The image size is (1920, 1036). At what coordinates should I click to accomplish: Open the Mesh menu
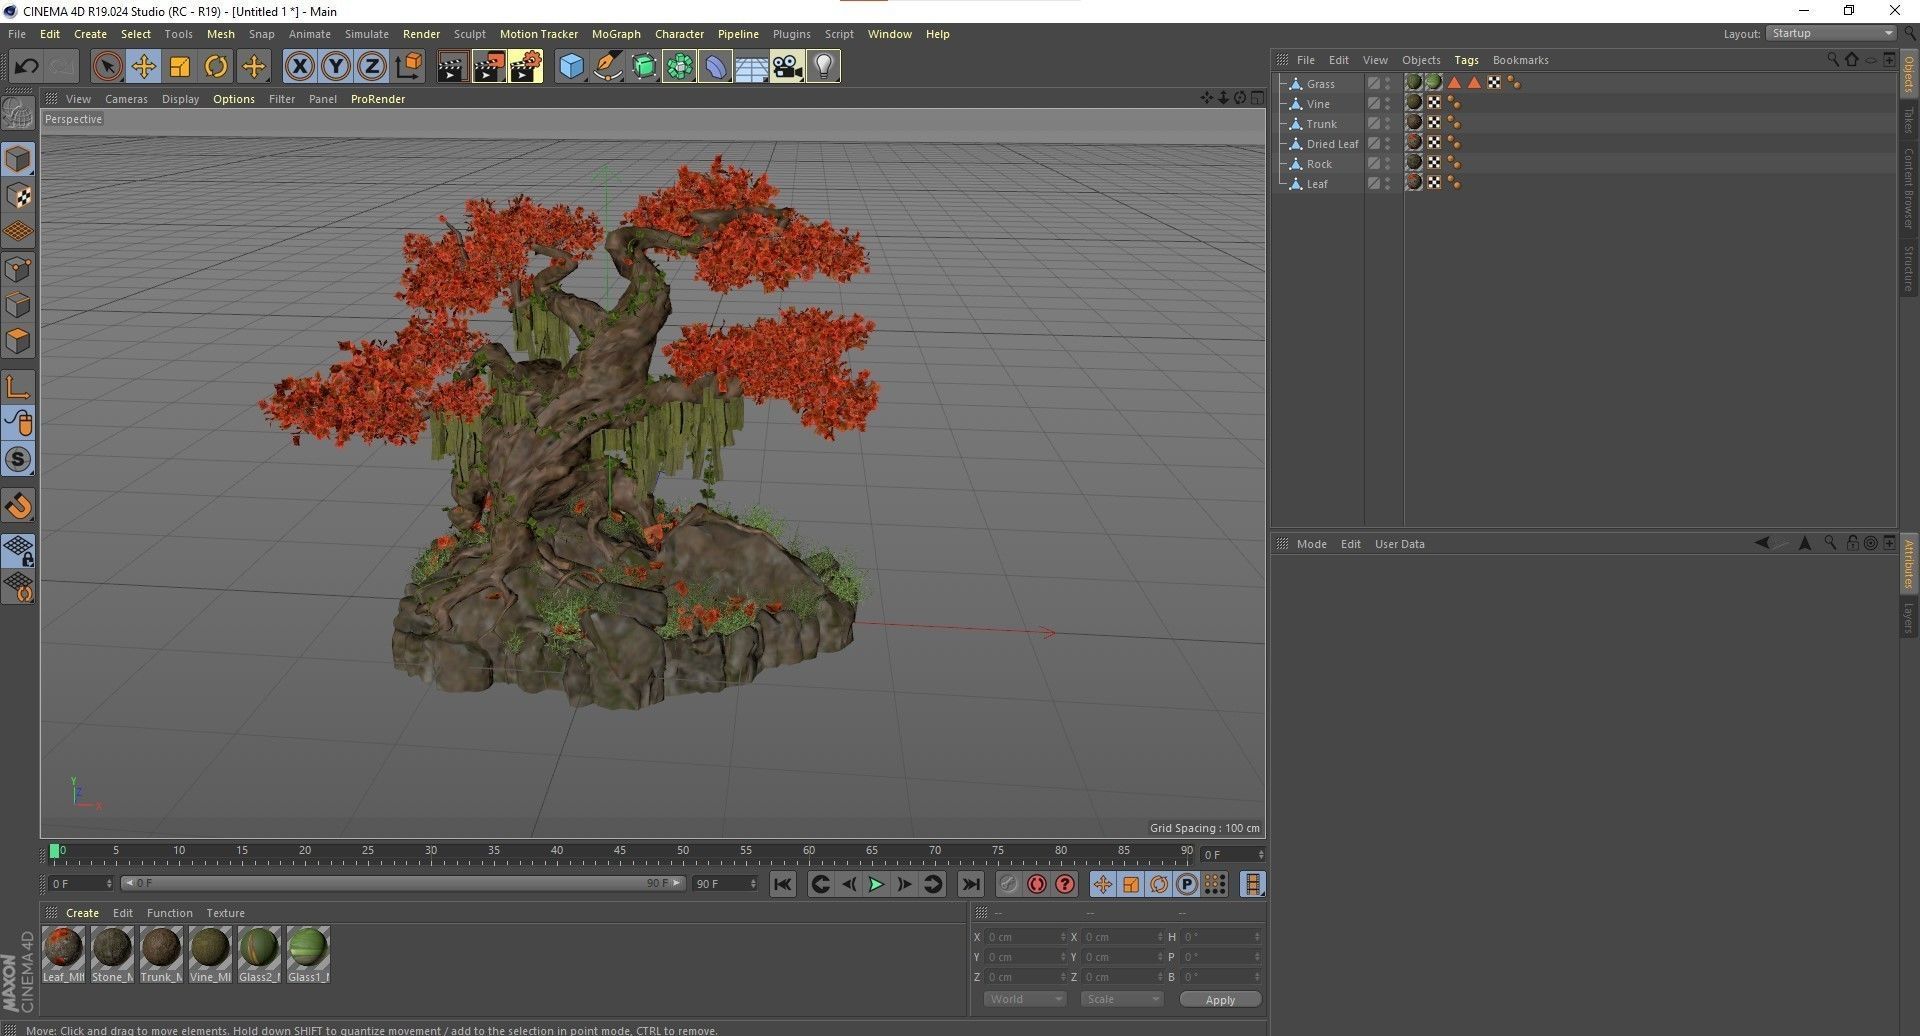220,34
